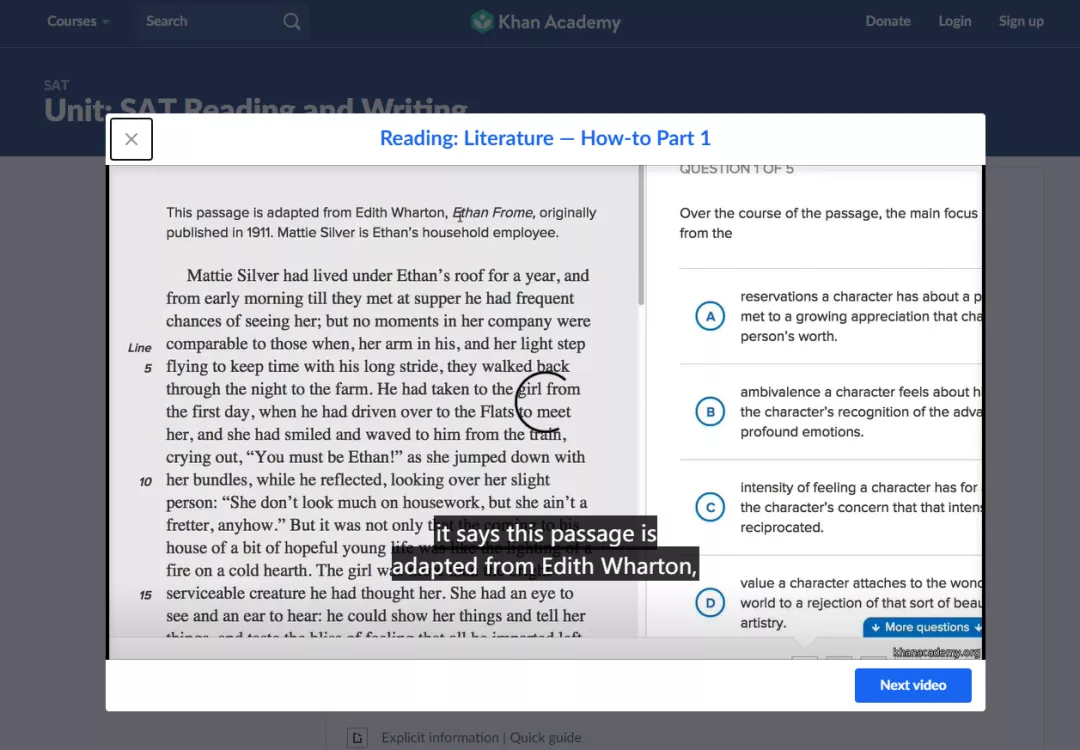
Task: Click the Next video button
Action: coord(913,685)
